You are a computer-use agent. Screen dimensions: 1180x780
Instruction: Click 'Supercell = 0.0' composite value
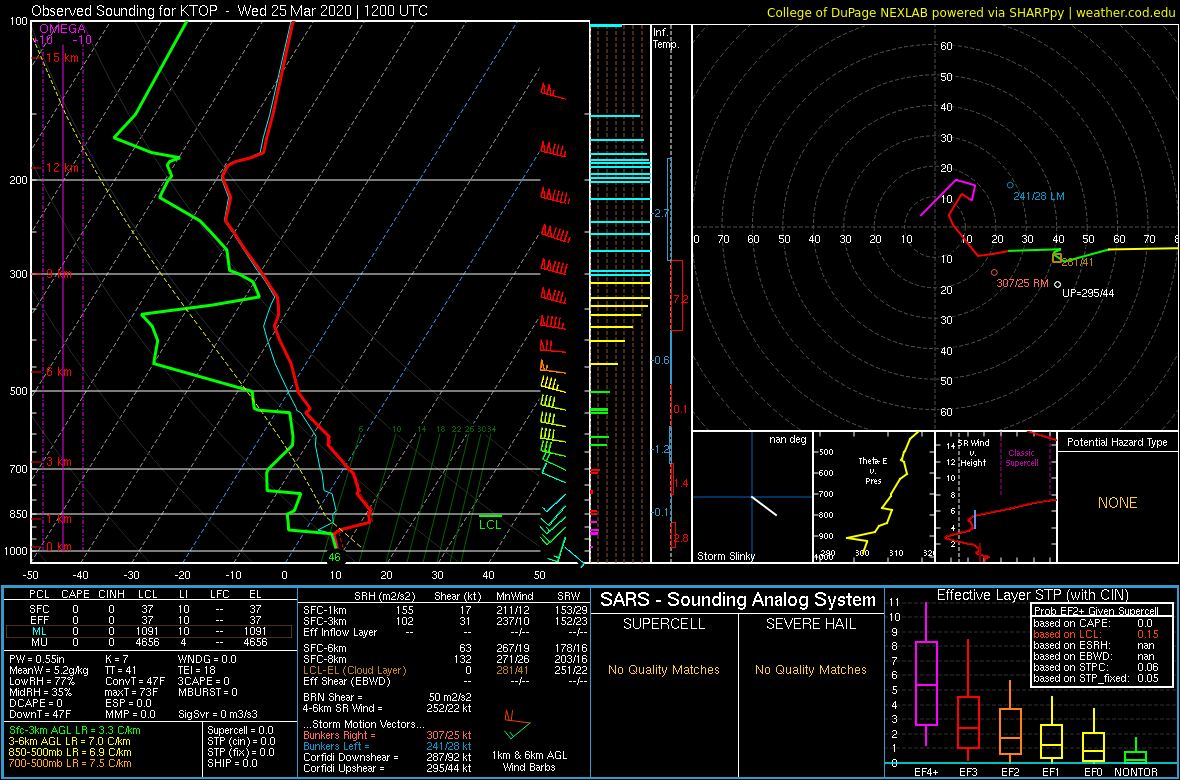click(241, 730)
